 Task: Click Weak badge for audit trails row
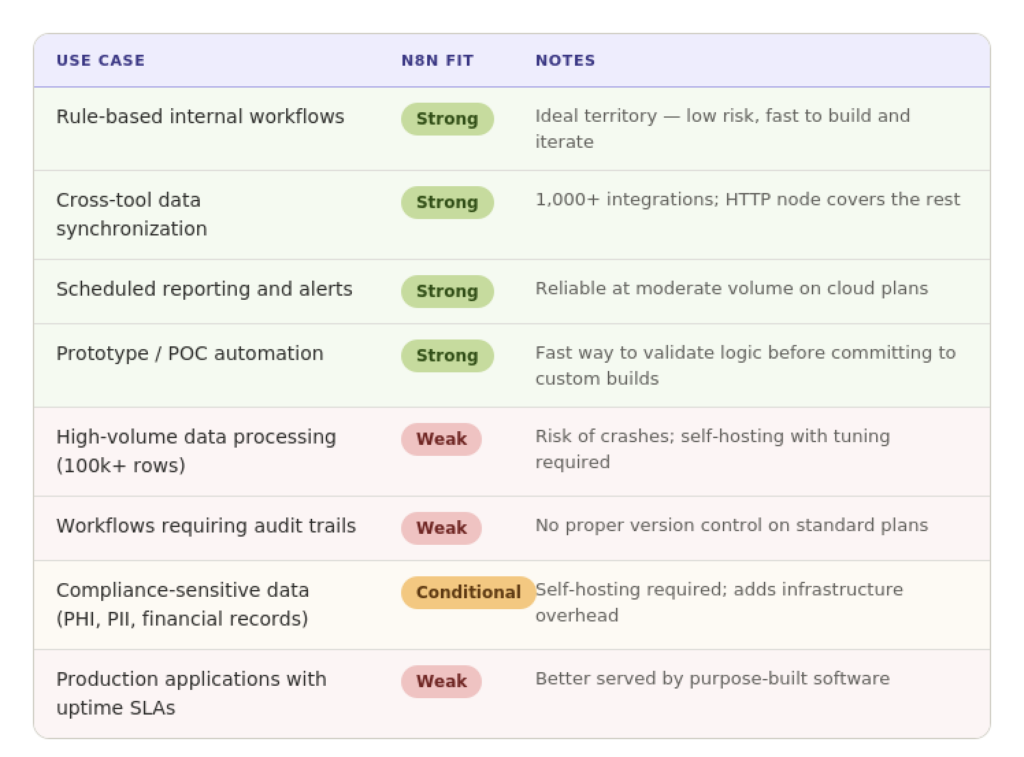(x=441, y=528)
